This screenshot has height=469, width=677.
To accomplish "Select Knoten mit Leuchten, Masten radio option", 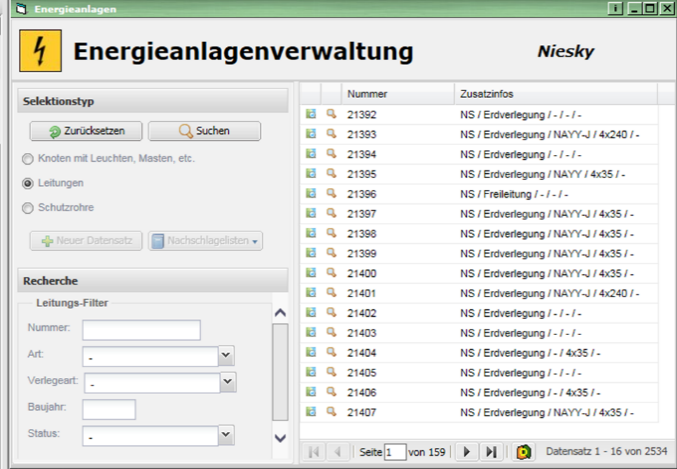I will [28, 159].
